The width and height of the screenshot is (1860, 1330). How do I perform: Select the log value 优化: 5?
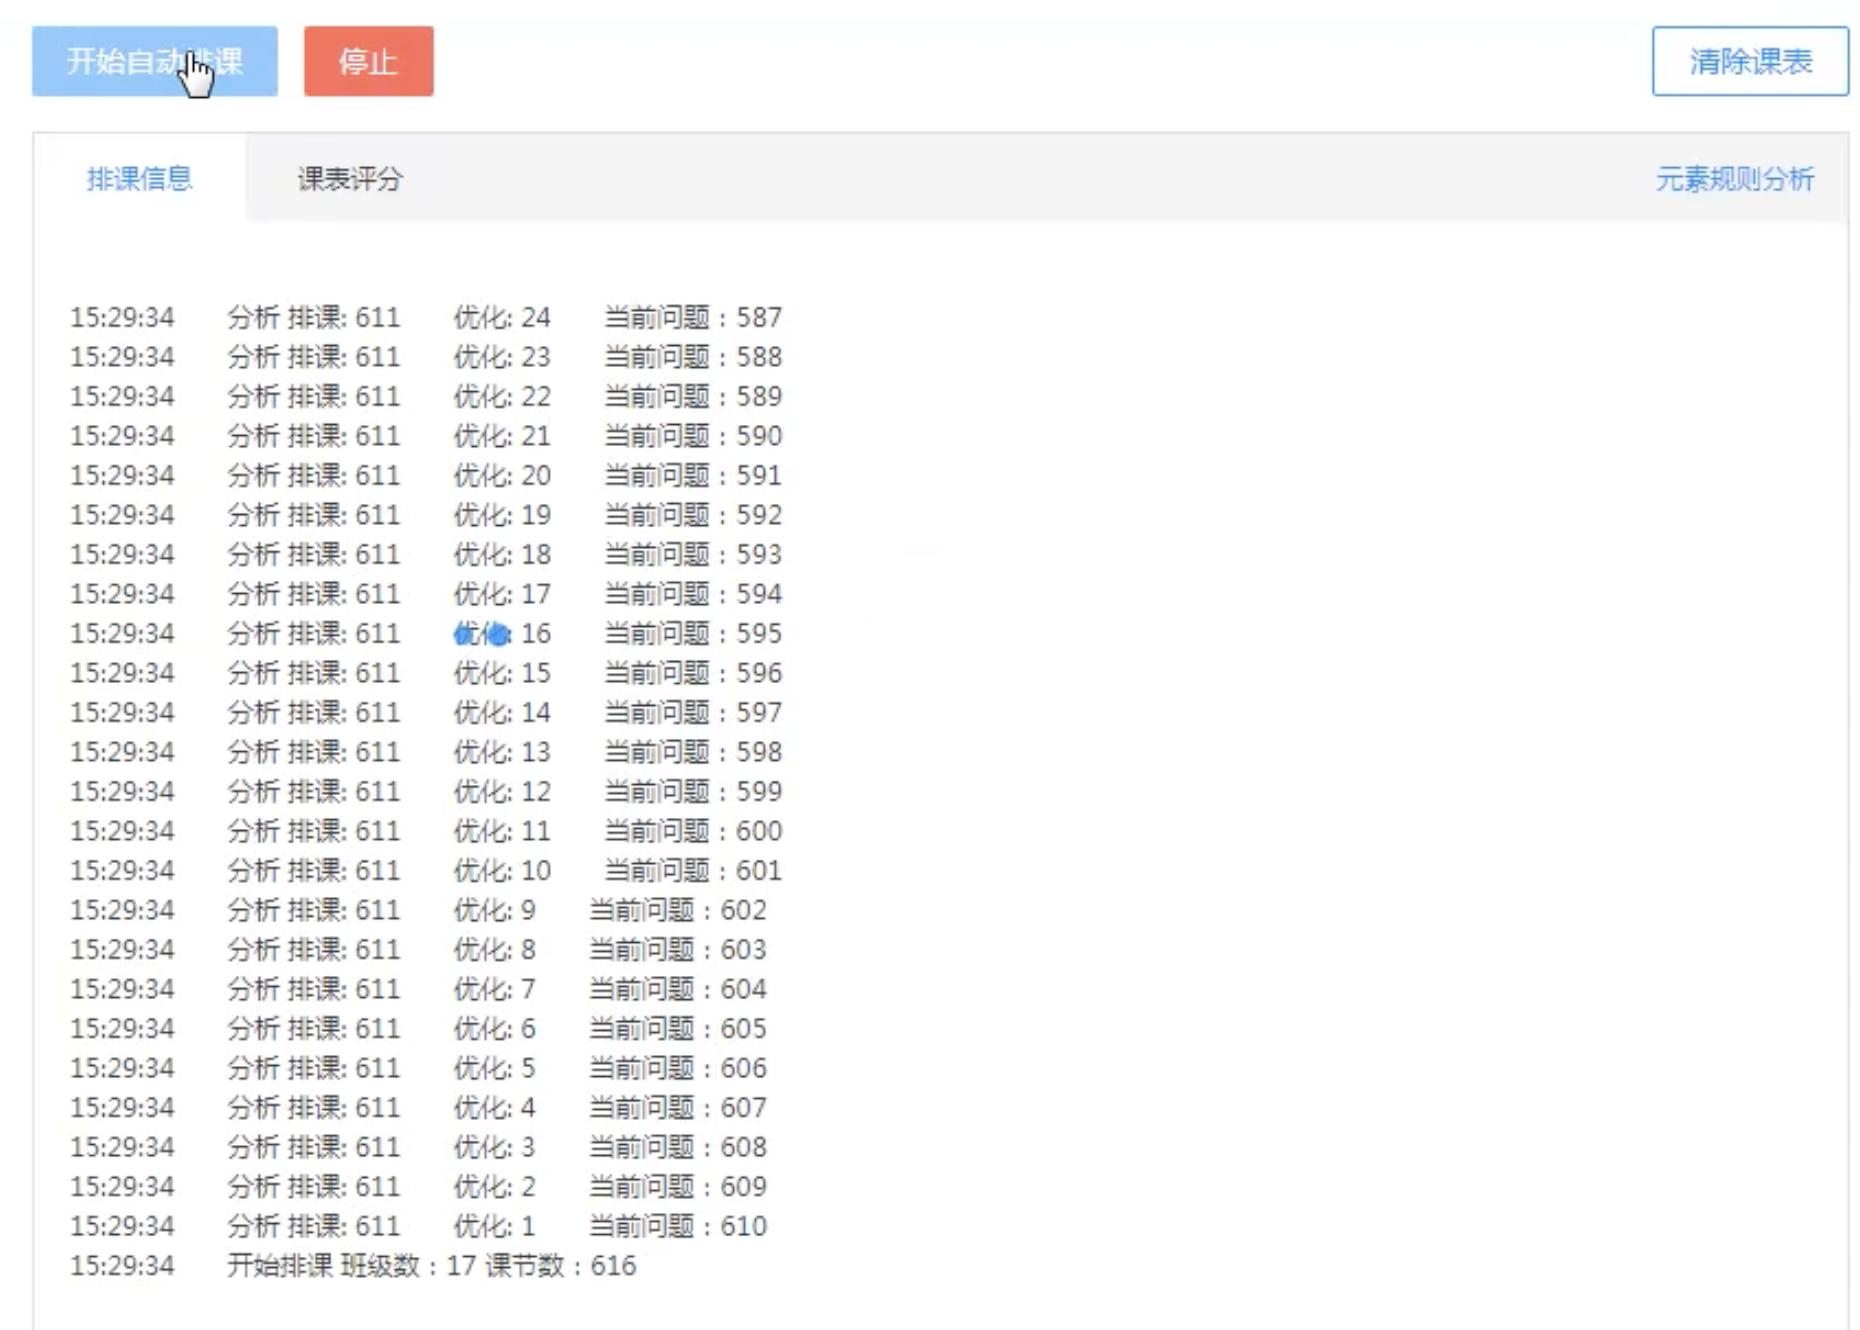(x=494, y=1068)
